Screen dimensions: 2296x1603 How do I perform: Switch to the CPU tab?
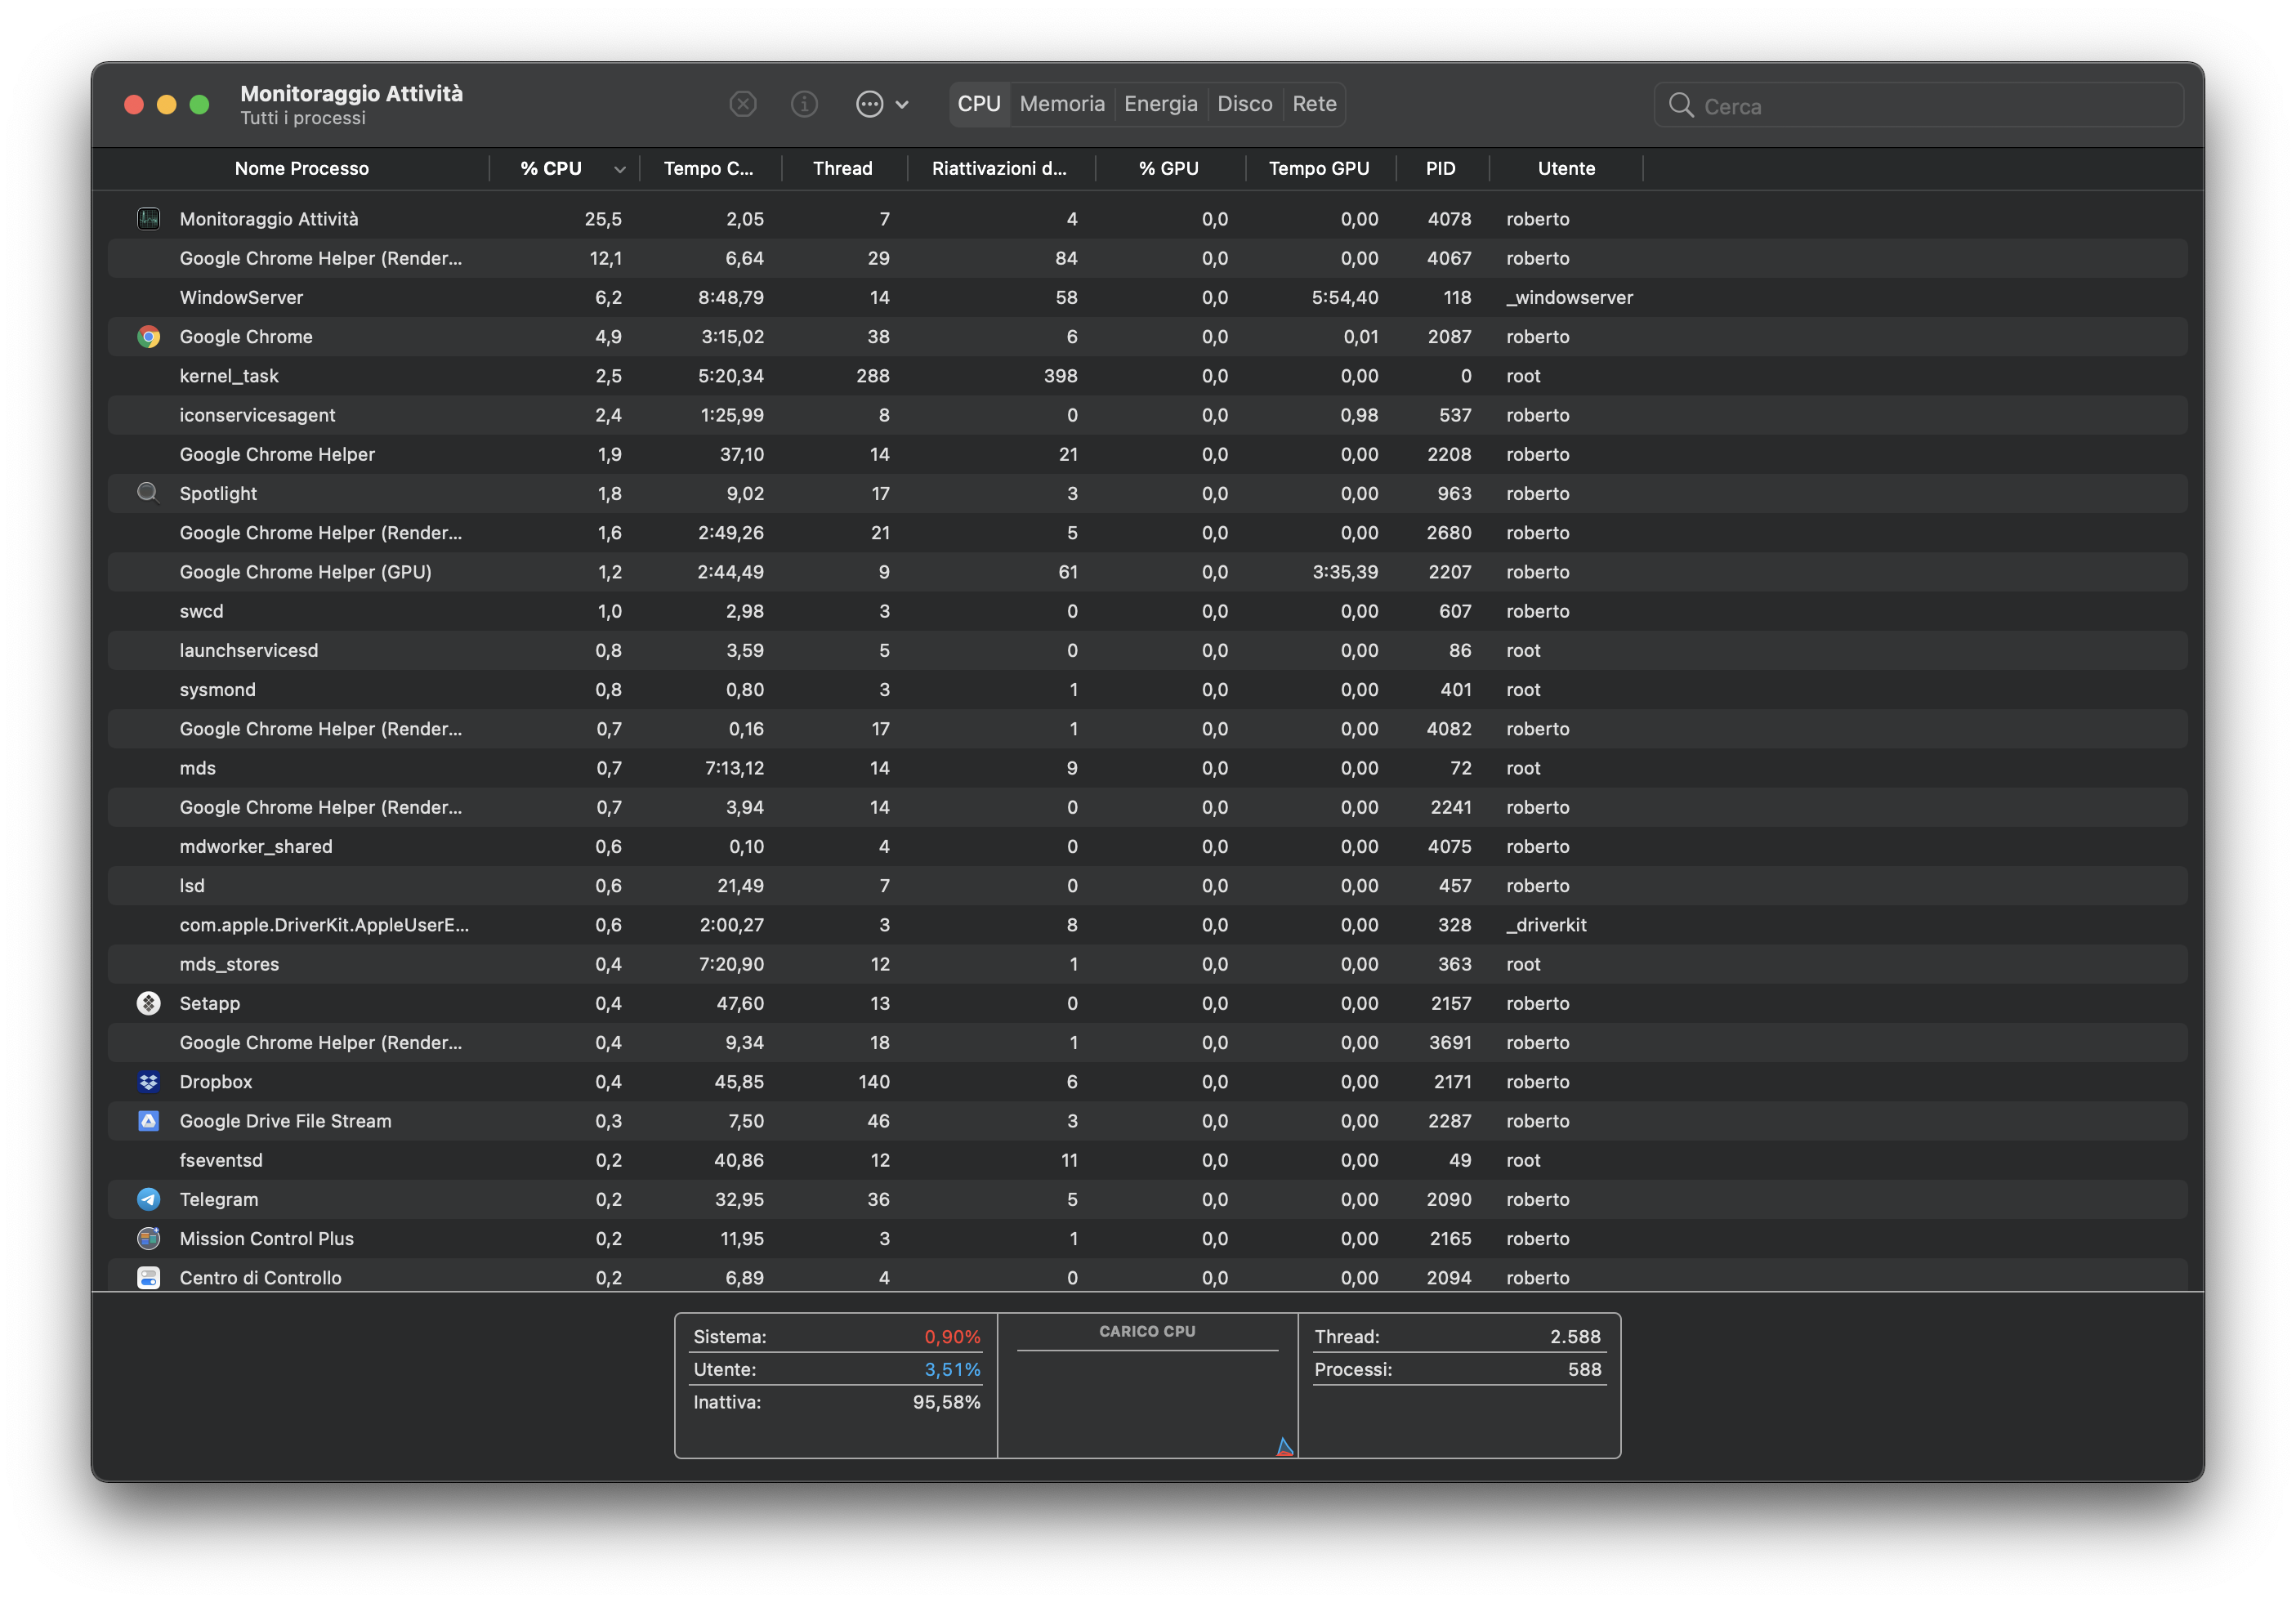pos(979,104)
